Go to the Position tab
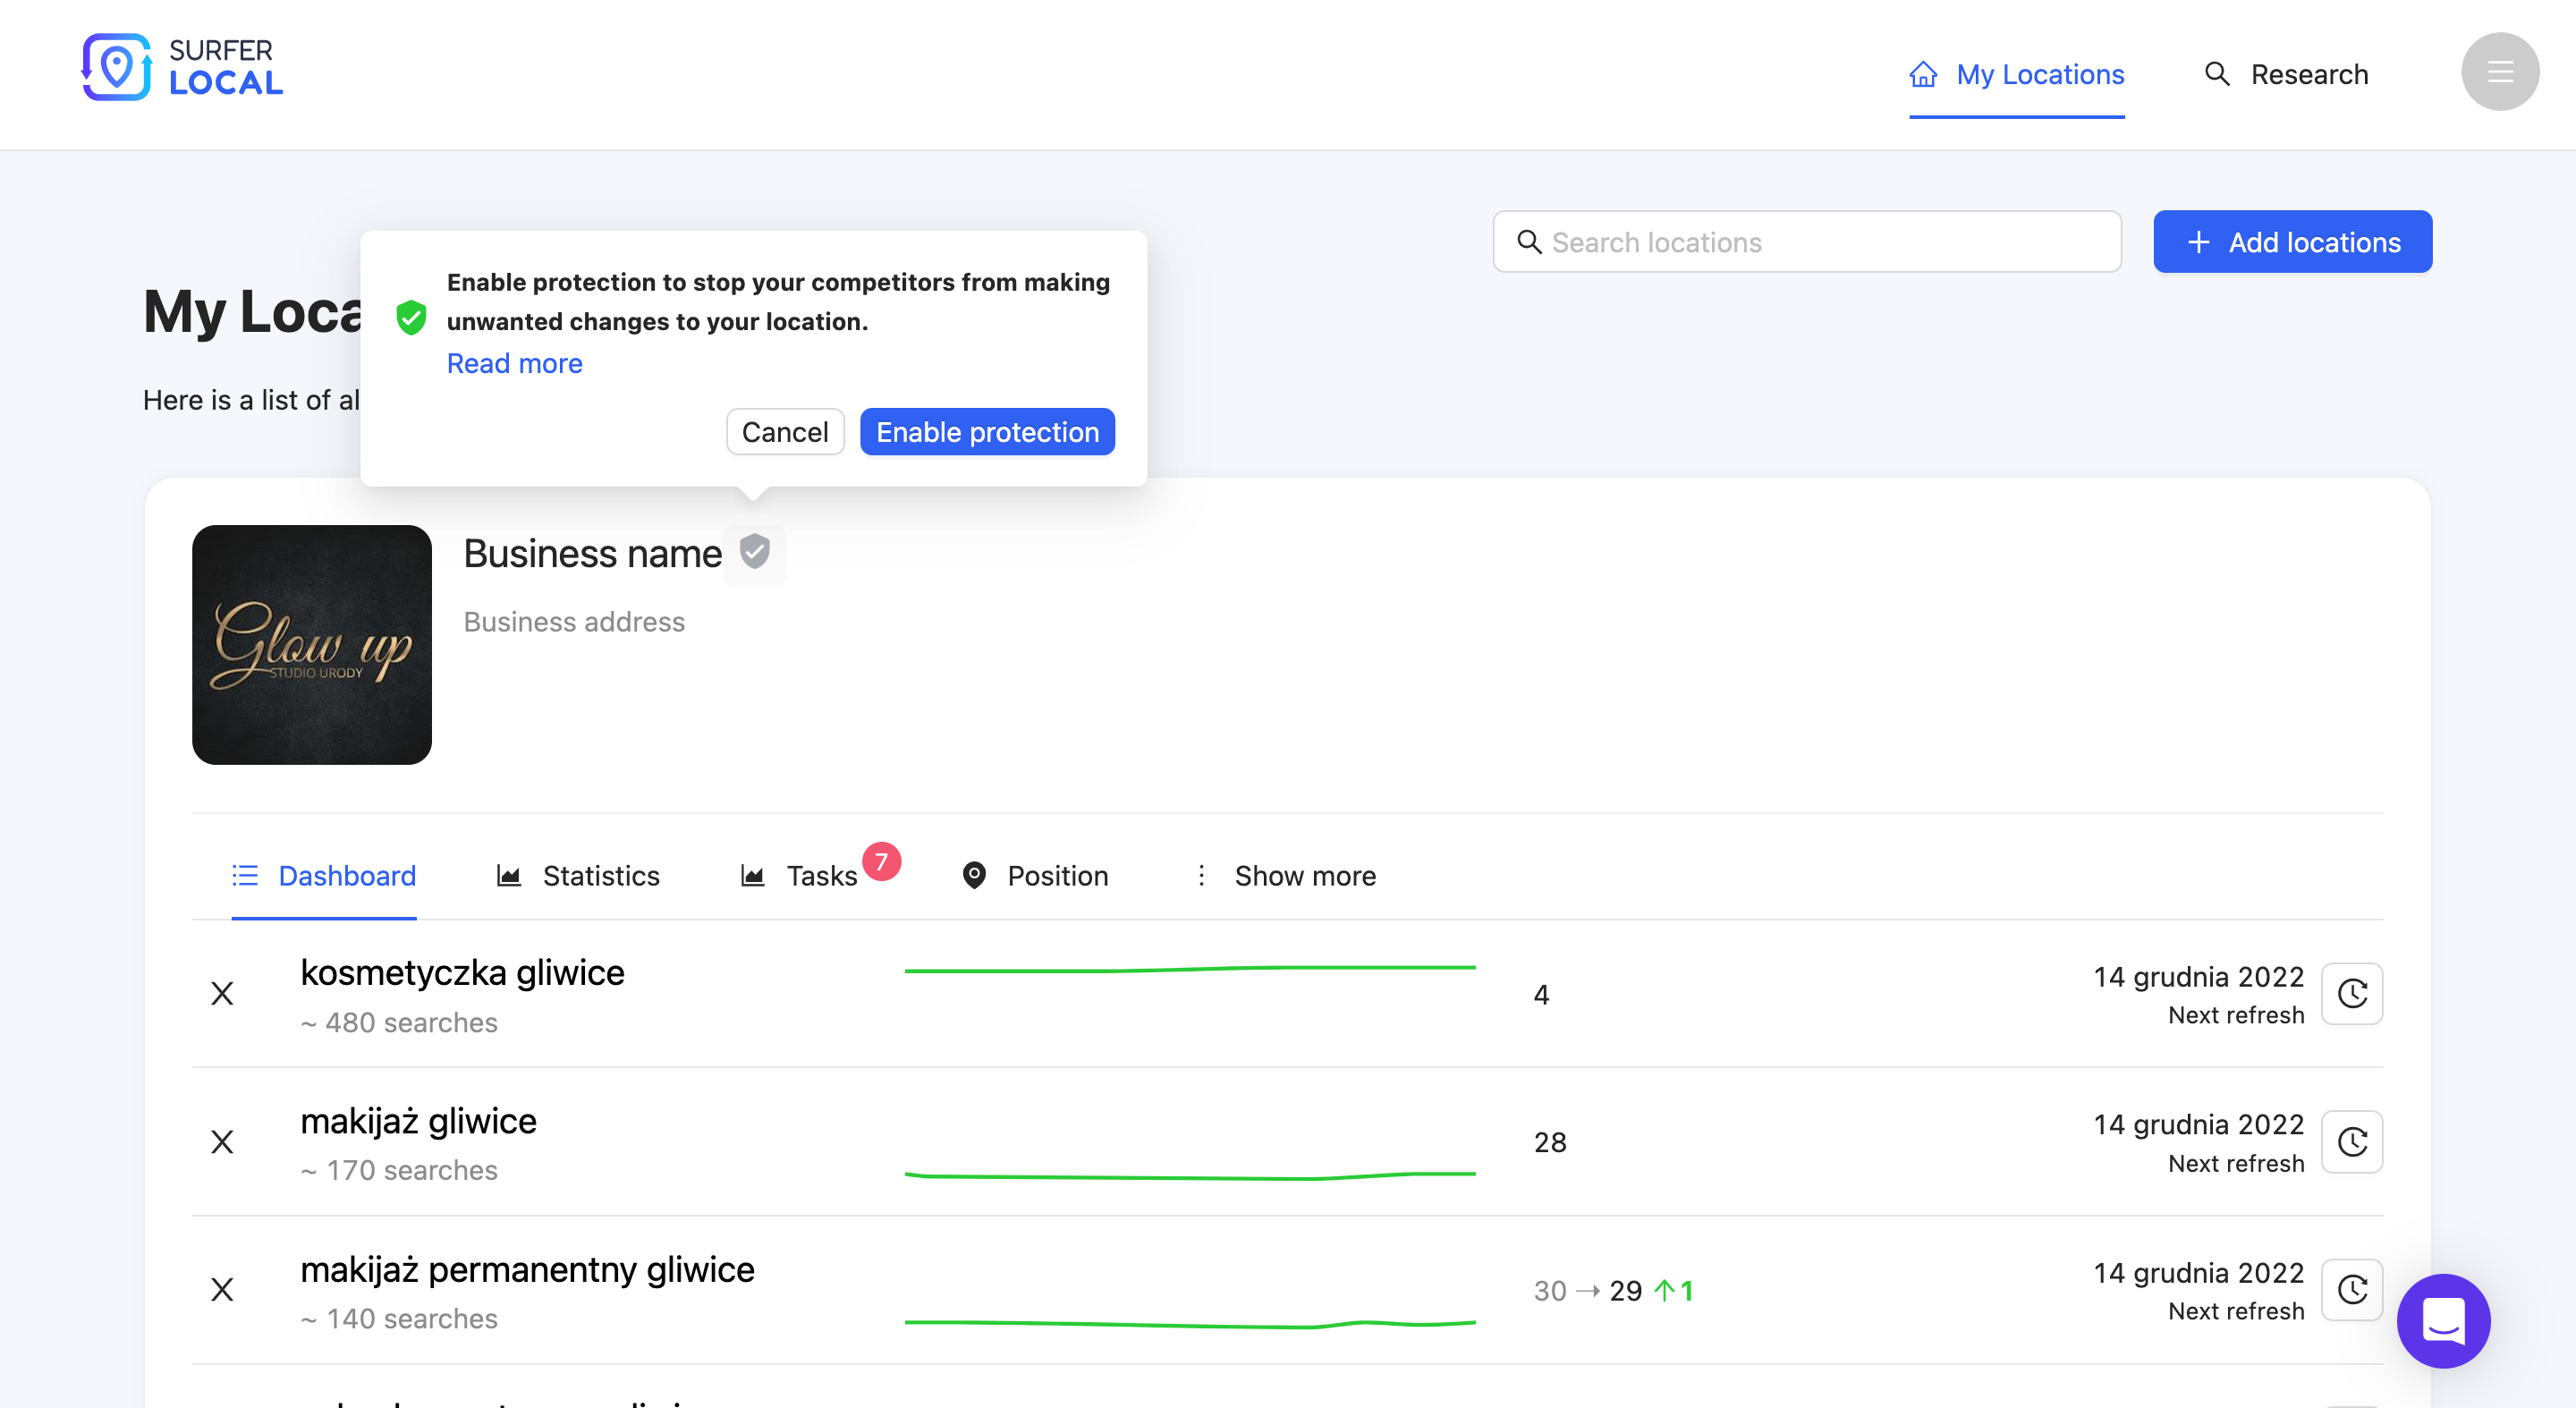 click(x=1035, y=875)
